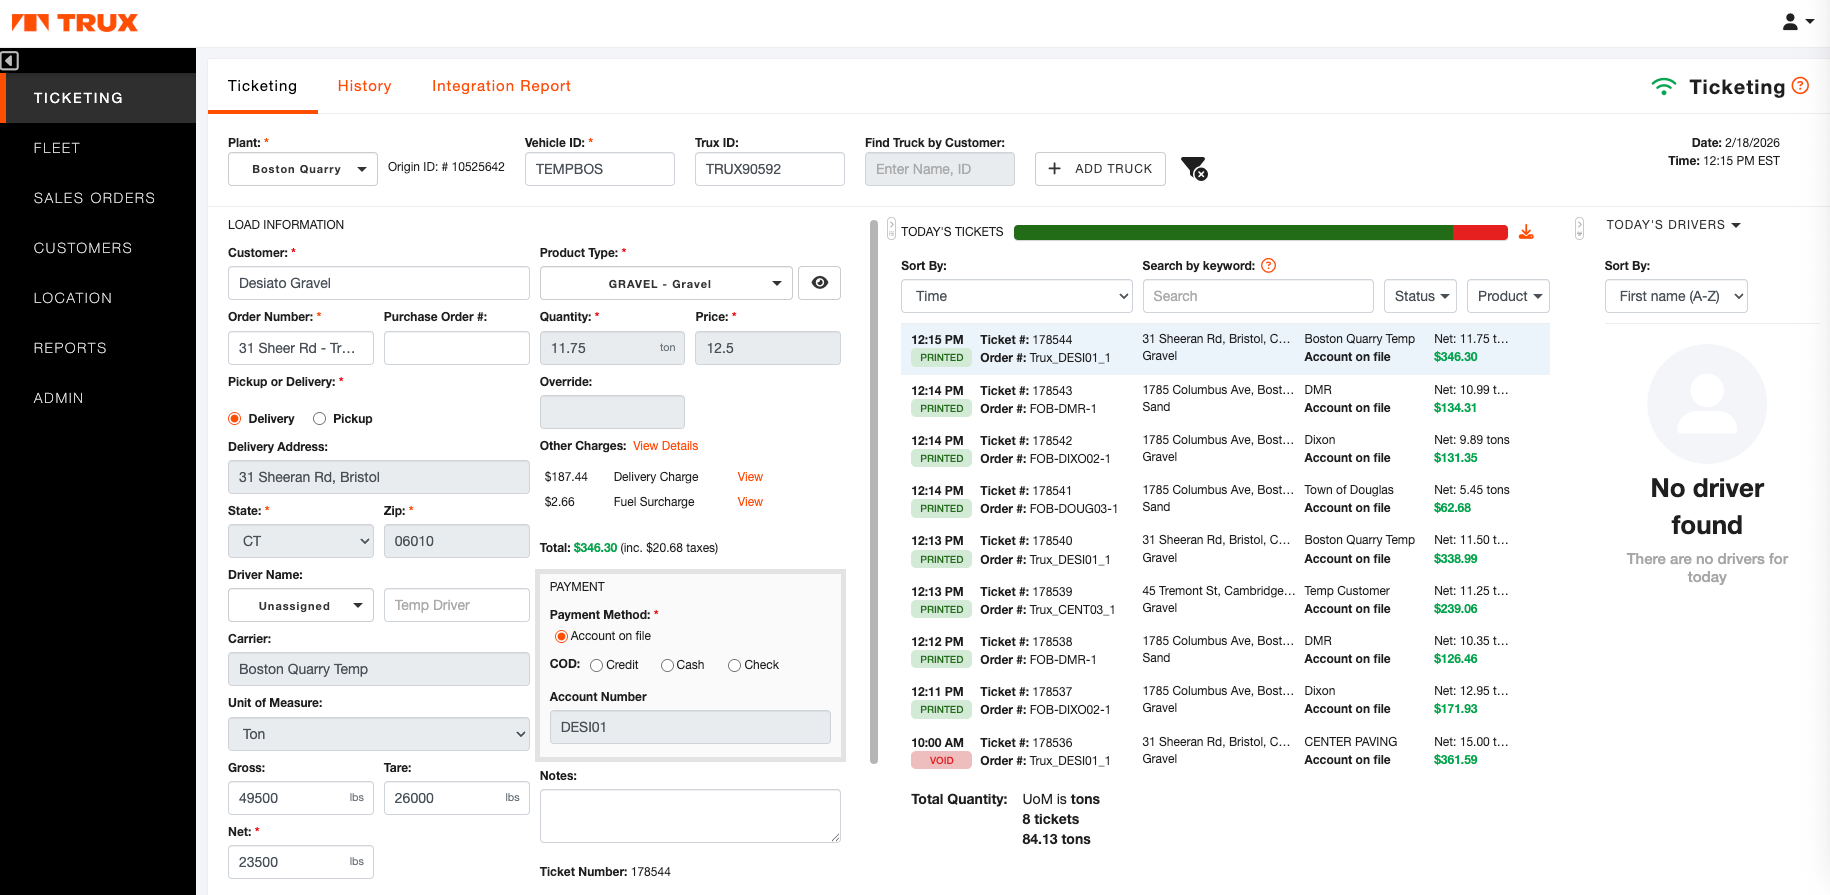
Task: Open the user profile menu icon
Action: pos(1797,21)
